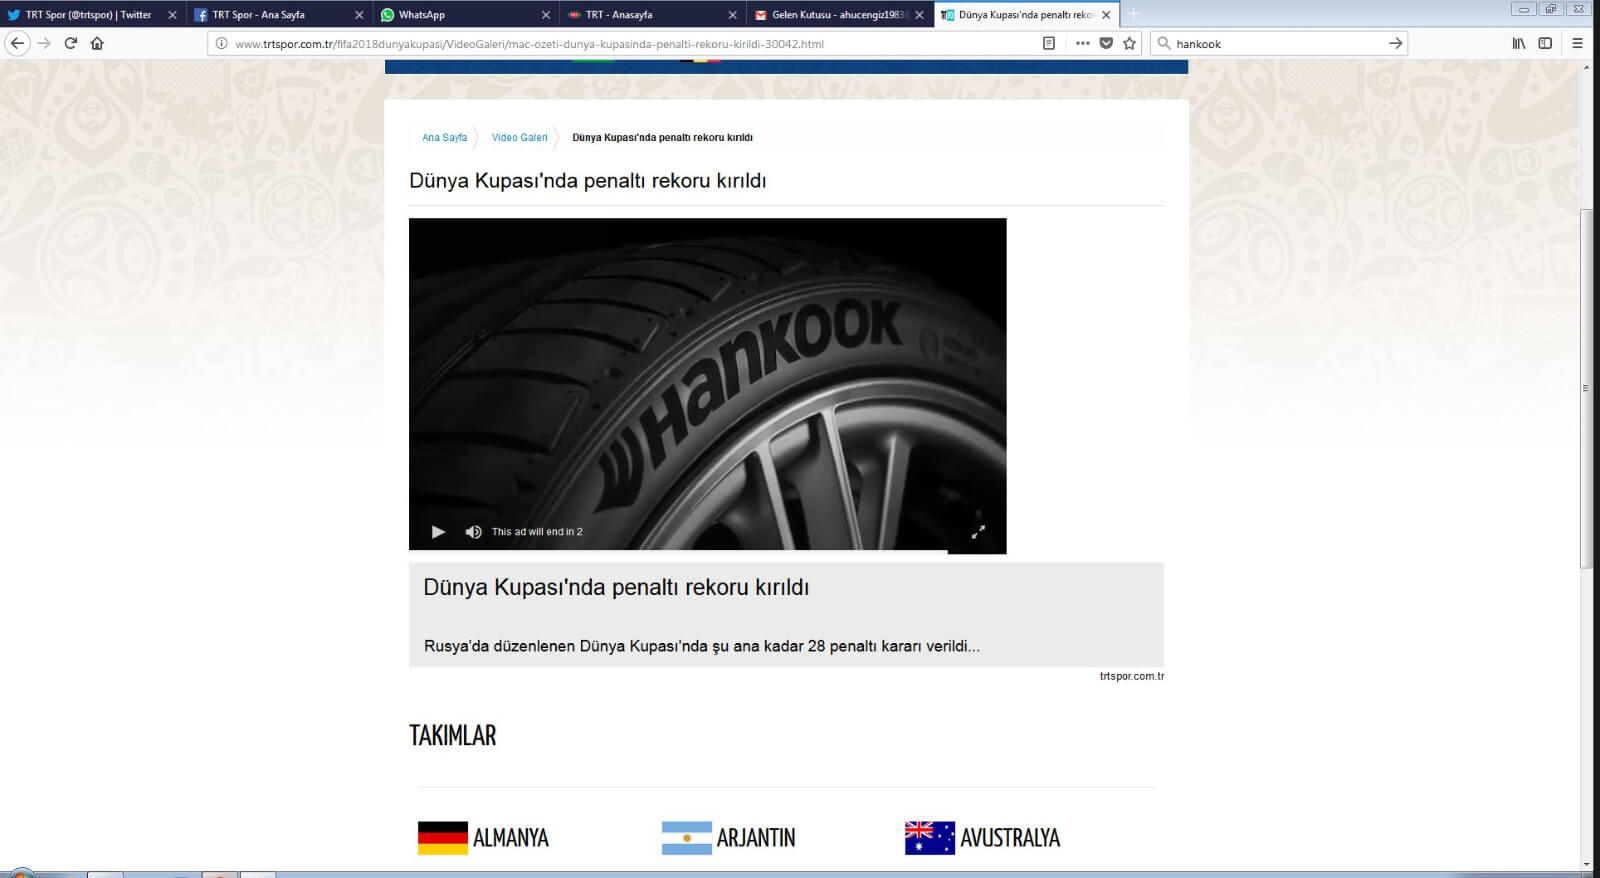Select the ALMANYA team with German flag
1600x878 pixels.
pos(484,838)
